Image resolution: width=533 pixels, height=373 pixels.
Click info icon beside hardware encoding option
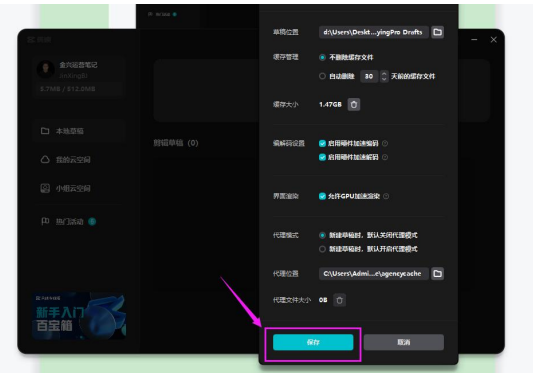385,143
